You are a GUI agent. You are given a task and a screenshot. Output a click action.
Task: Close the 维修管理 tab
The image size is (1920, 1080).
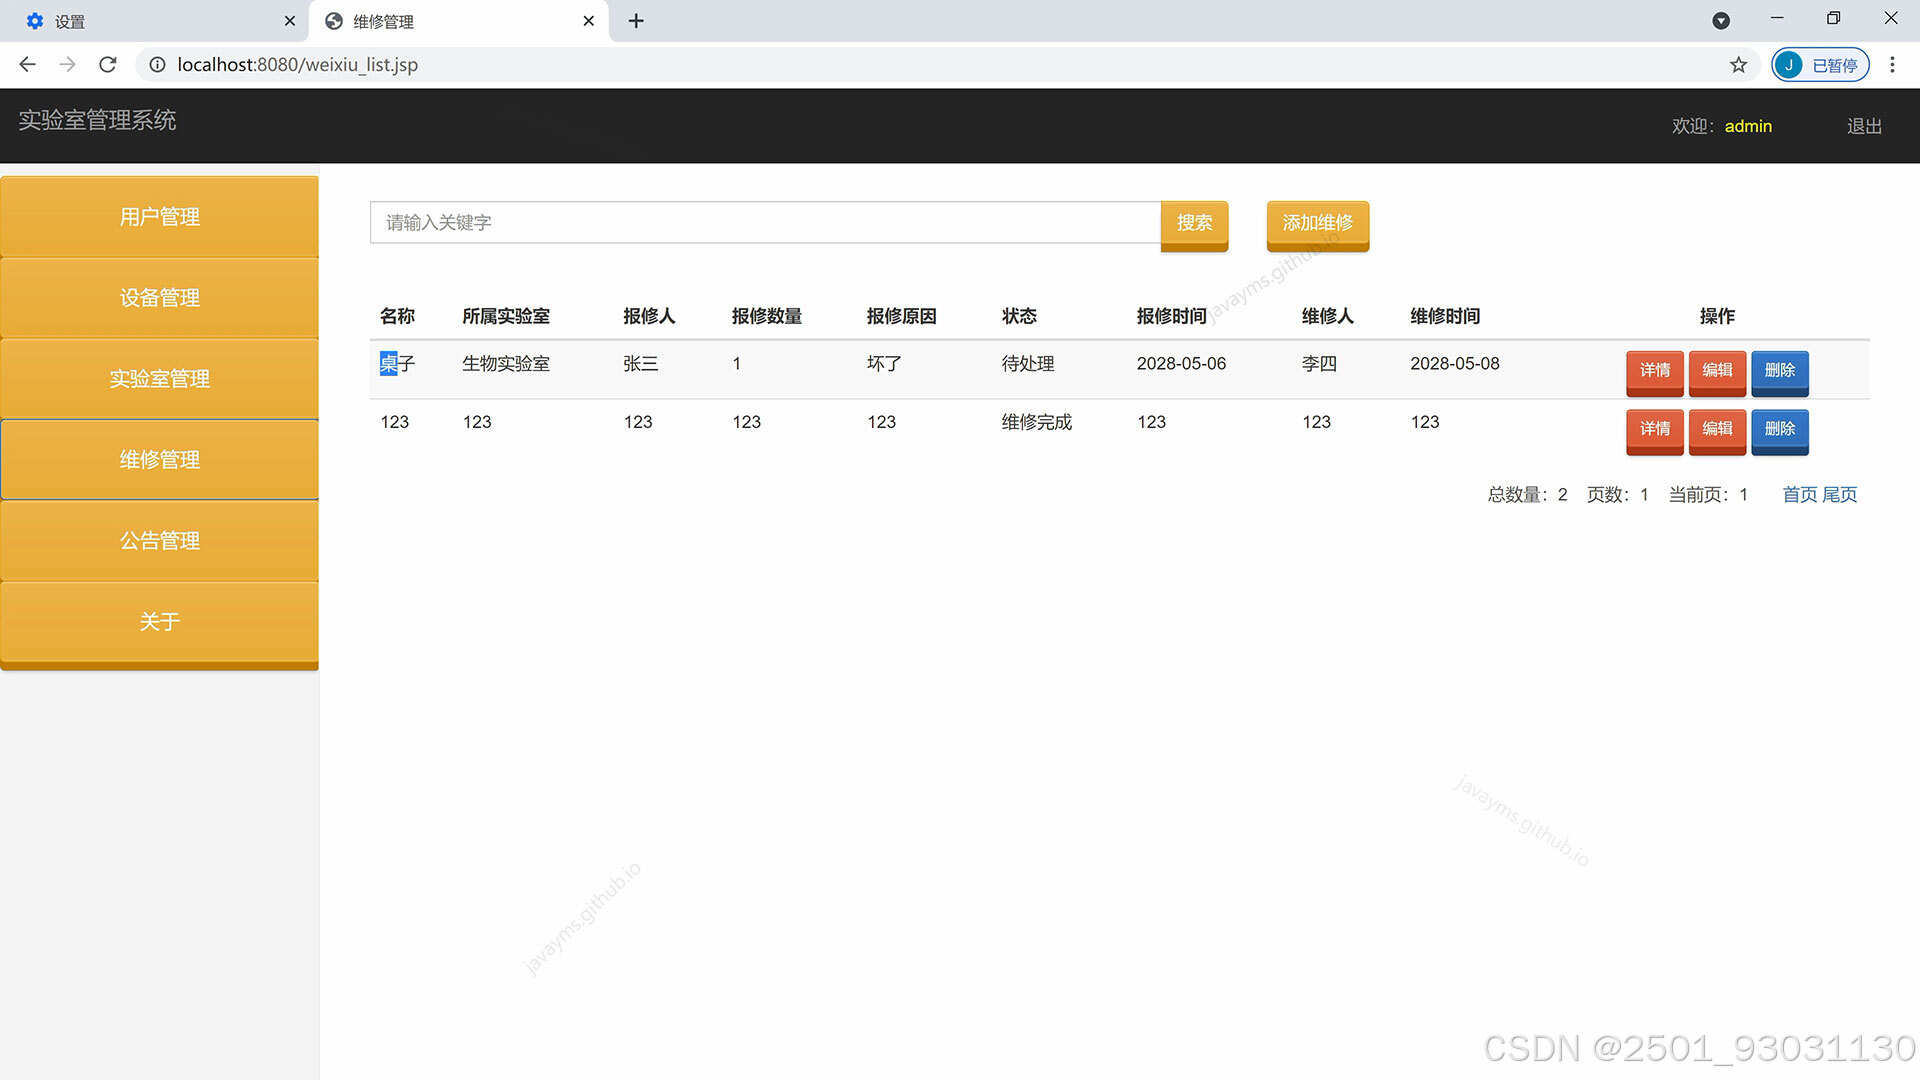[588, 21]
